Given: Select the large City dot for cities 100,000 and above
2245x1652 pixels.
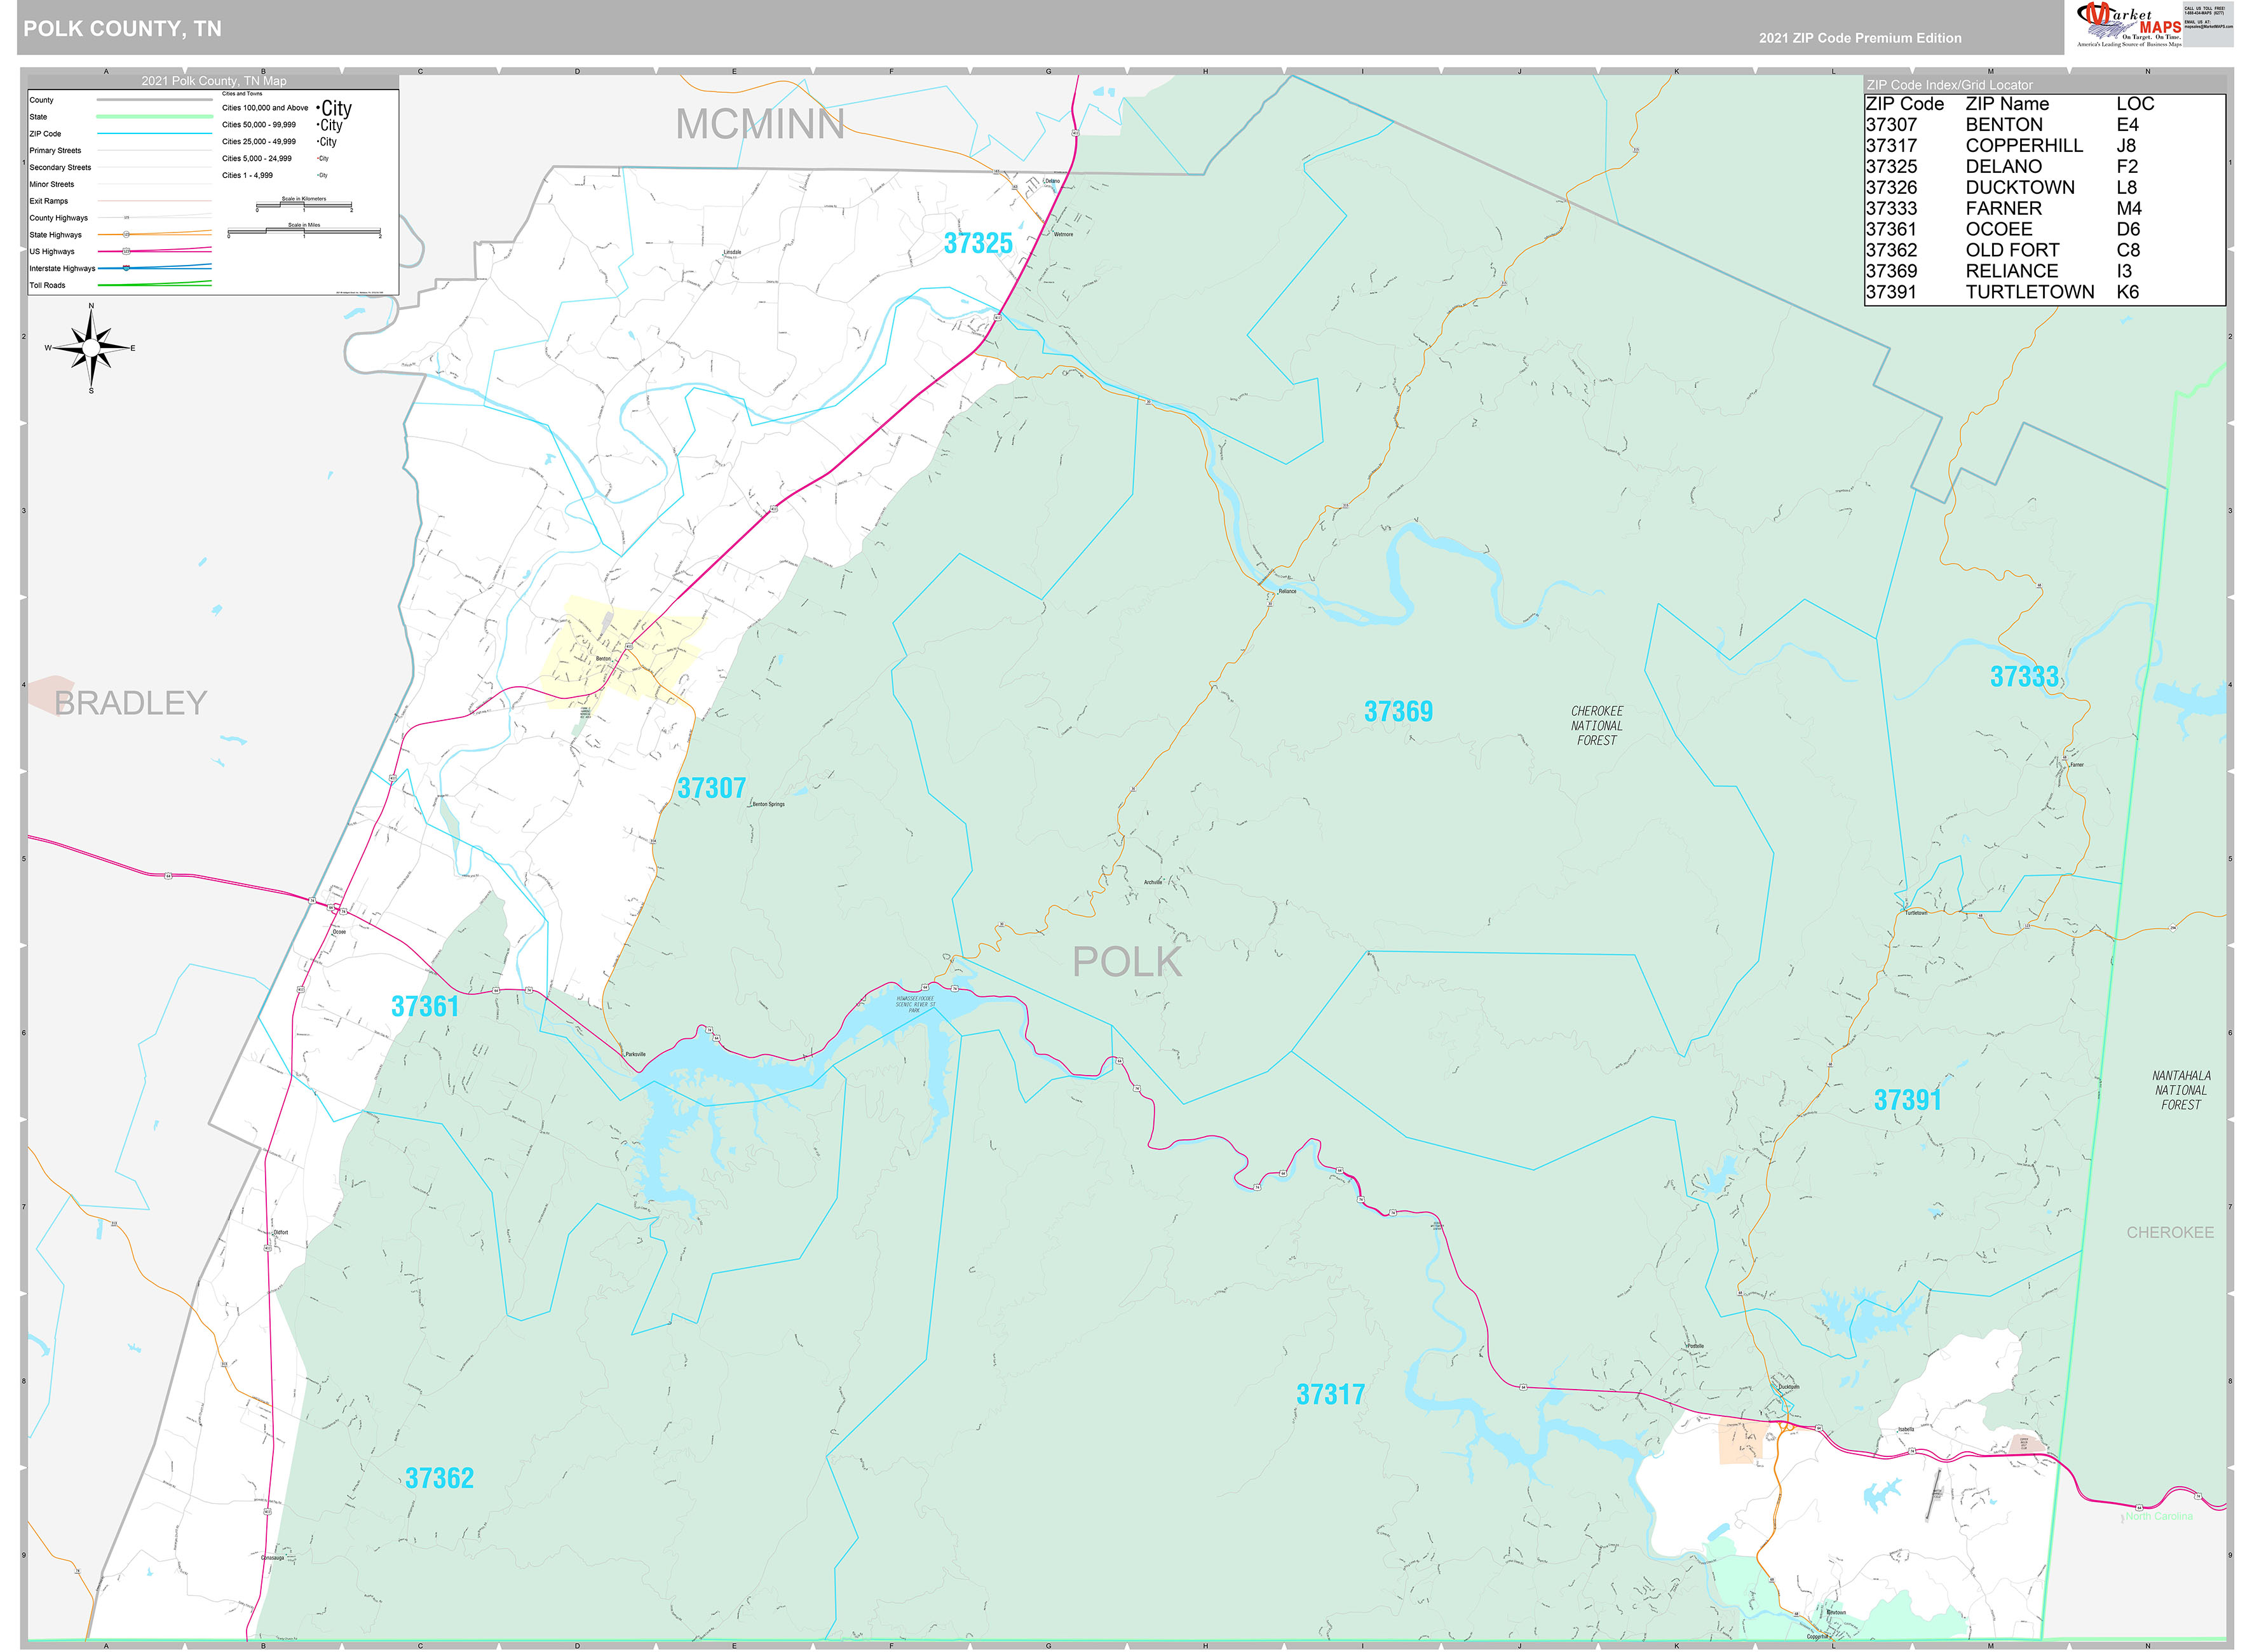Looking at the screenshot, I should 318,107.
